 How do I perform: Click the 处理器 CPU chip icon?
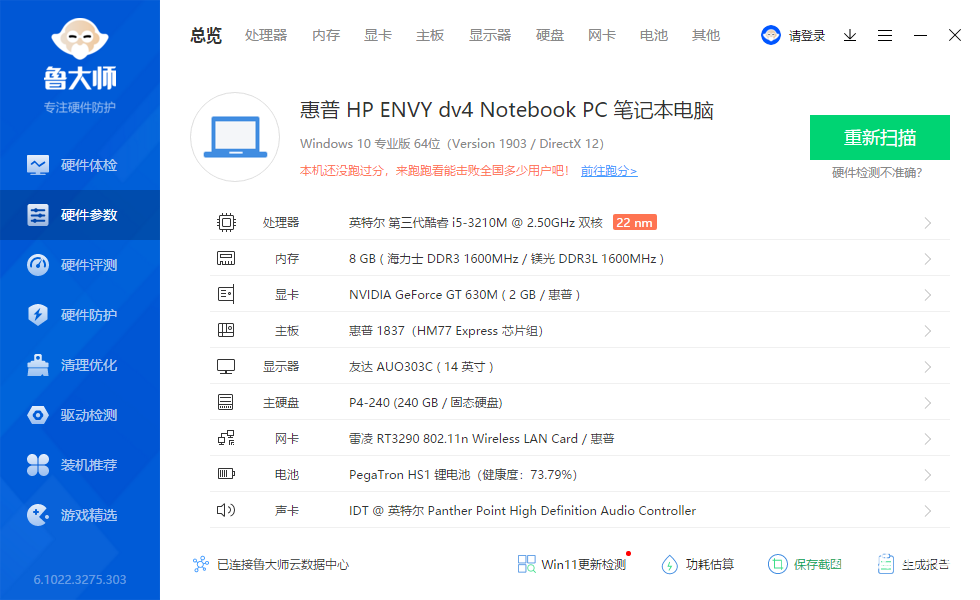[x=226, y=222]
